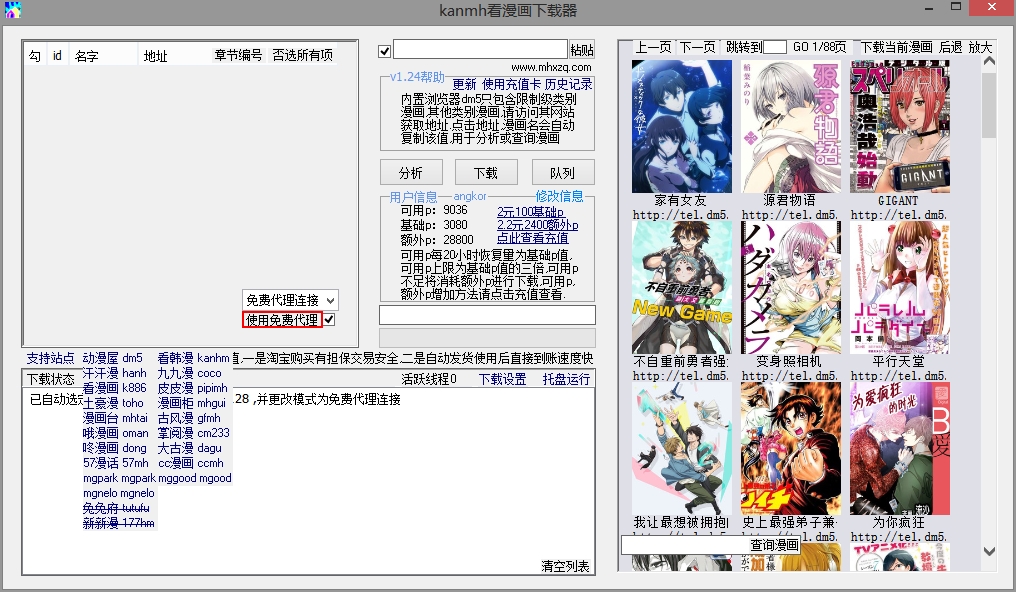The height and width of the screenshot is (592, 1016).
Task: Click the mgpark site link
Action: [x=119, y=478]
